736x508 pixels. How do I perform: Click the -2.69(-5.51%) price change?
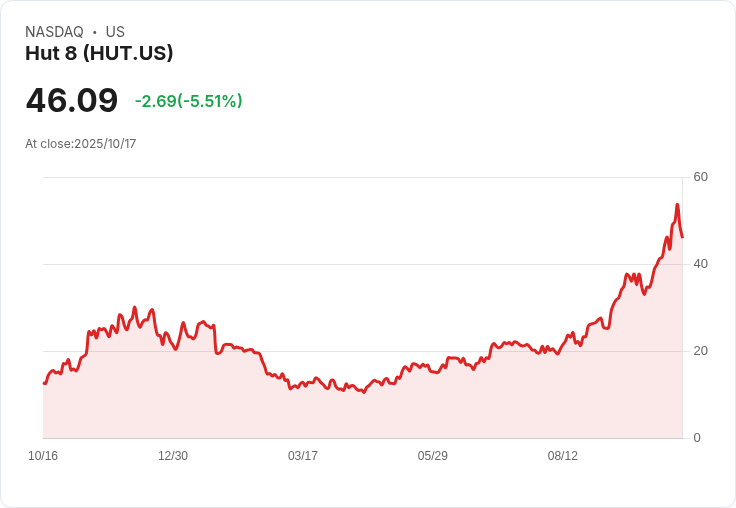pos(189,101)
